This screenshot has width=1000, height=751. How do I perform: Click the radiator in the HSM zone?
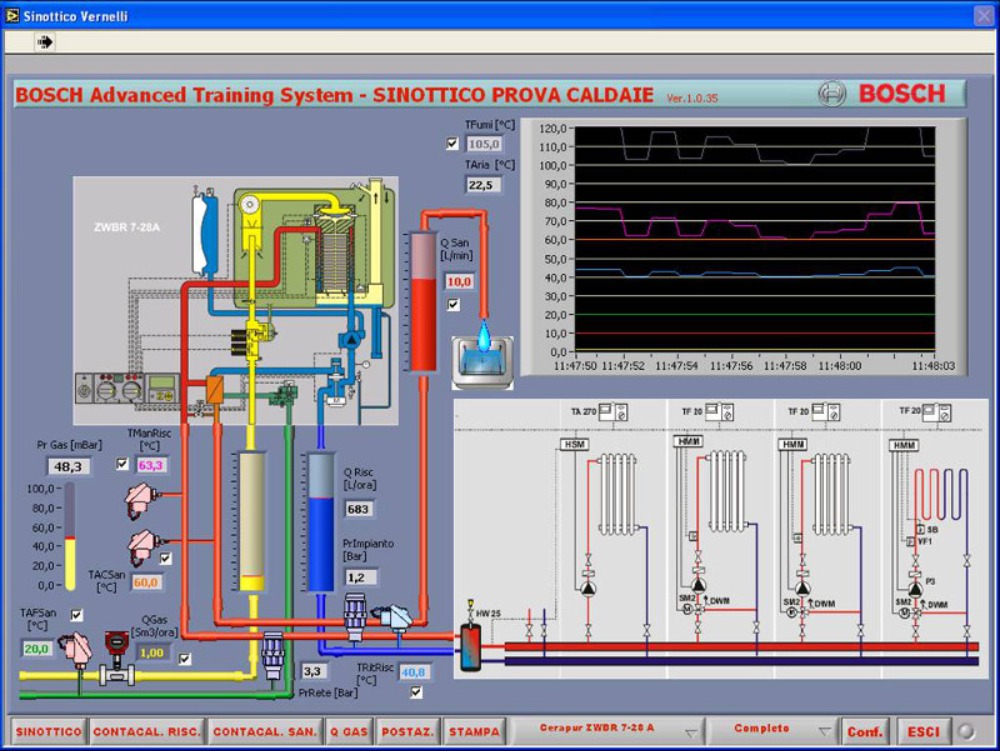617,493
